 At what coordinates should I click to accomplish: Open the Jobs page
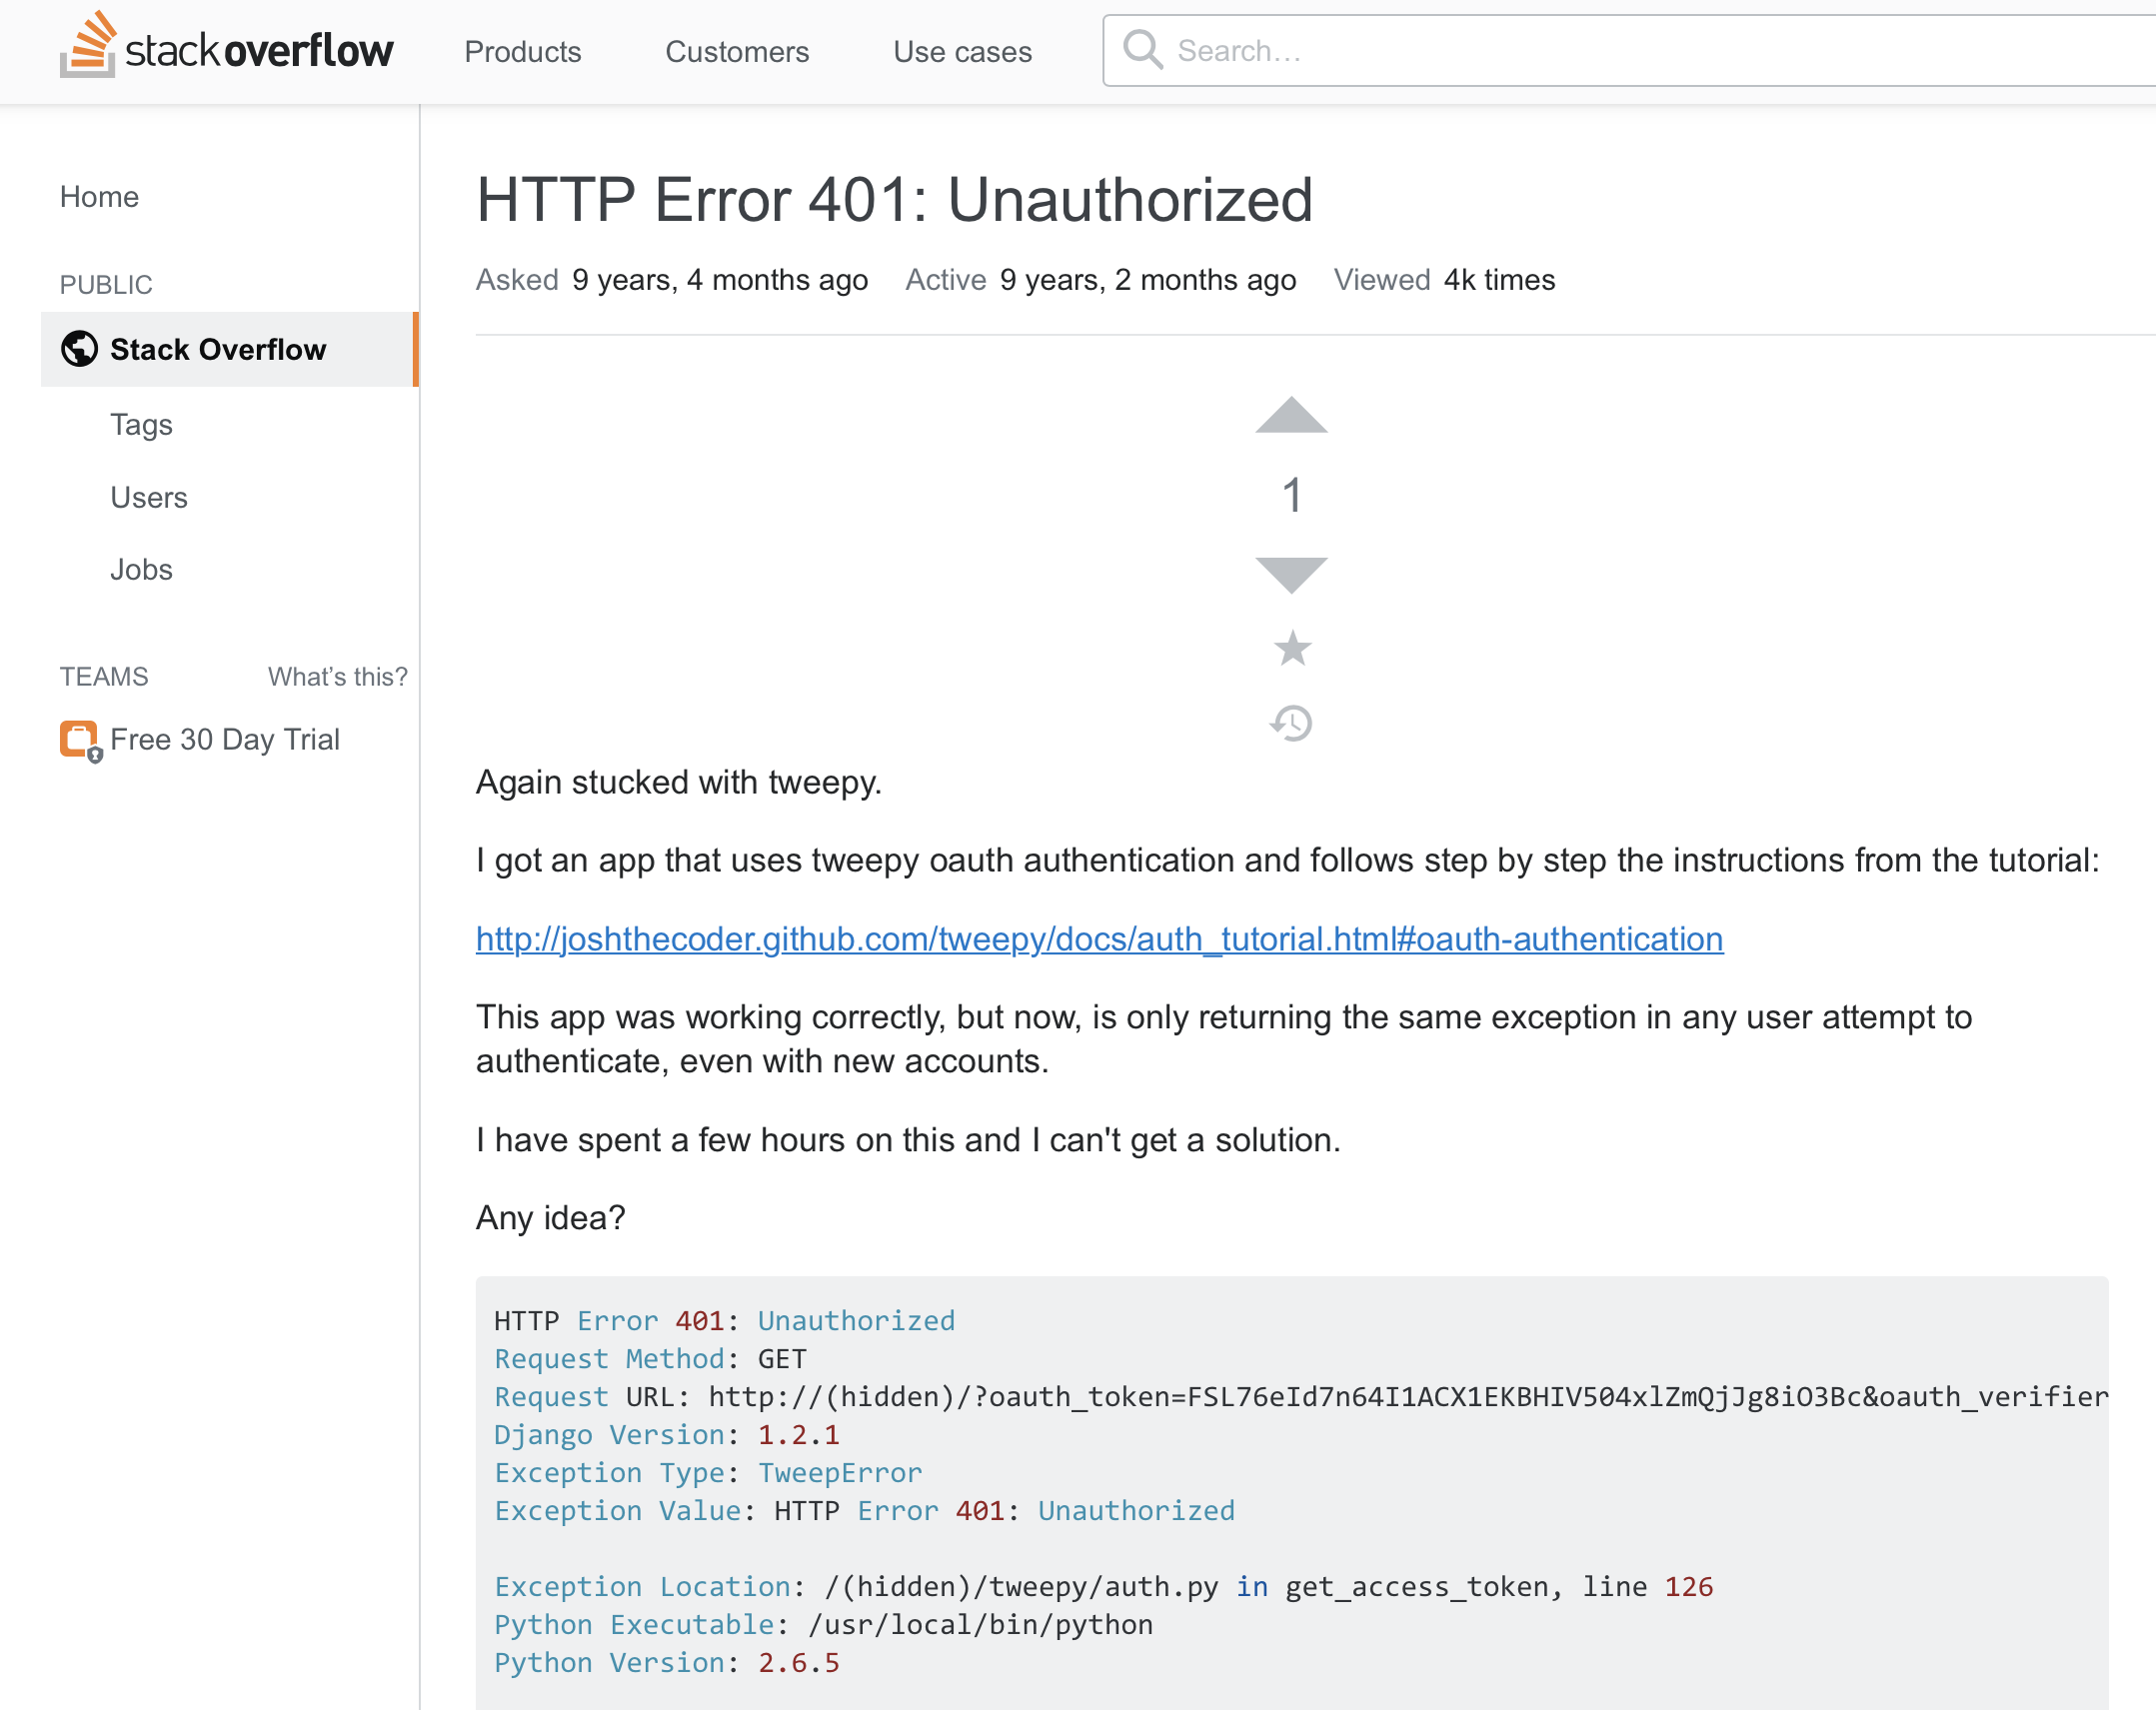[141, 569]
